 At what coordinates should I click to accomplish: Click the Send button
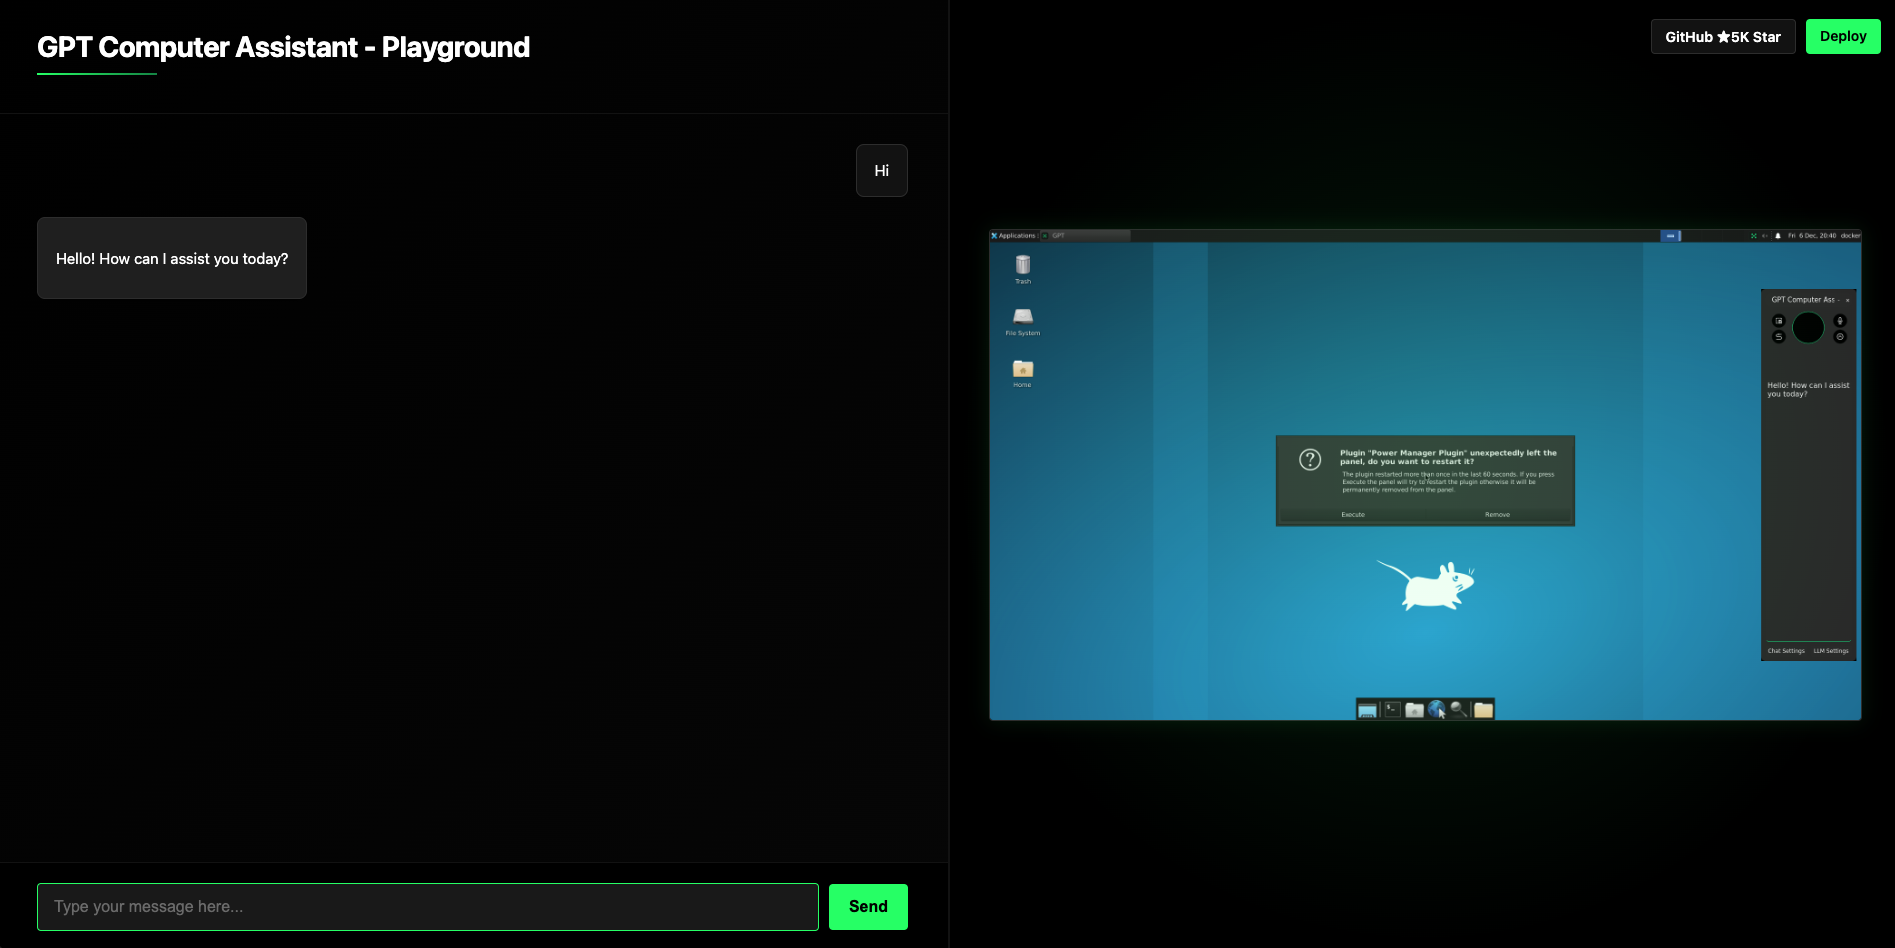click(x=868, y=907)
